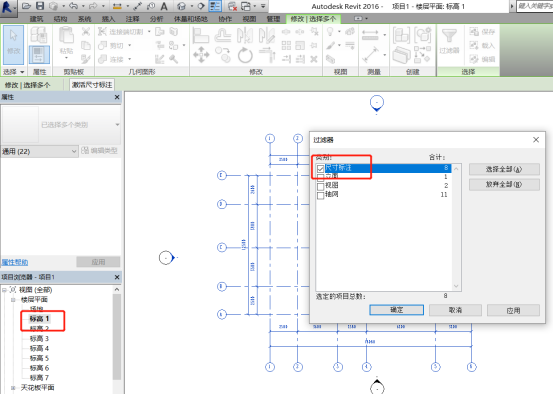Open the 粘贴 dropdown arrow under Paste
Viewport: 554px width, 395px height.
[x=66, y=58]
